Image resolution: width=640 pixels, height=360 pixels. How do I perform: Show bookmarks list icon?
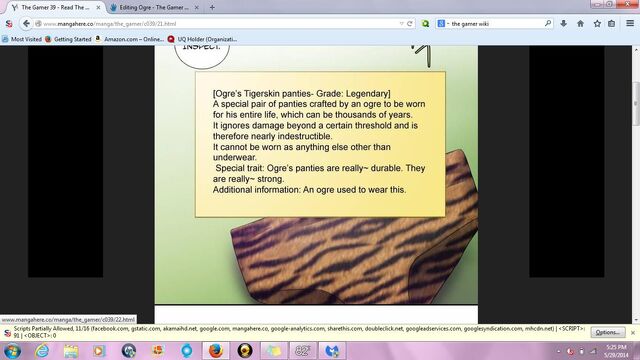[x=611, y=24]
